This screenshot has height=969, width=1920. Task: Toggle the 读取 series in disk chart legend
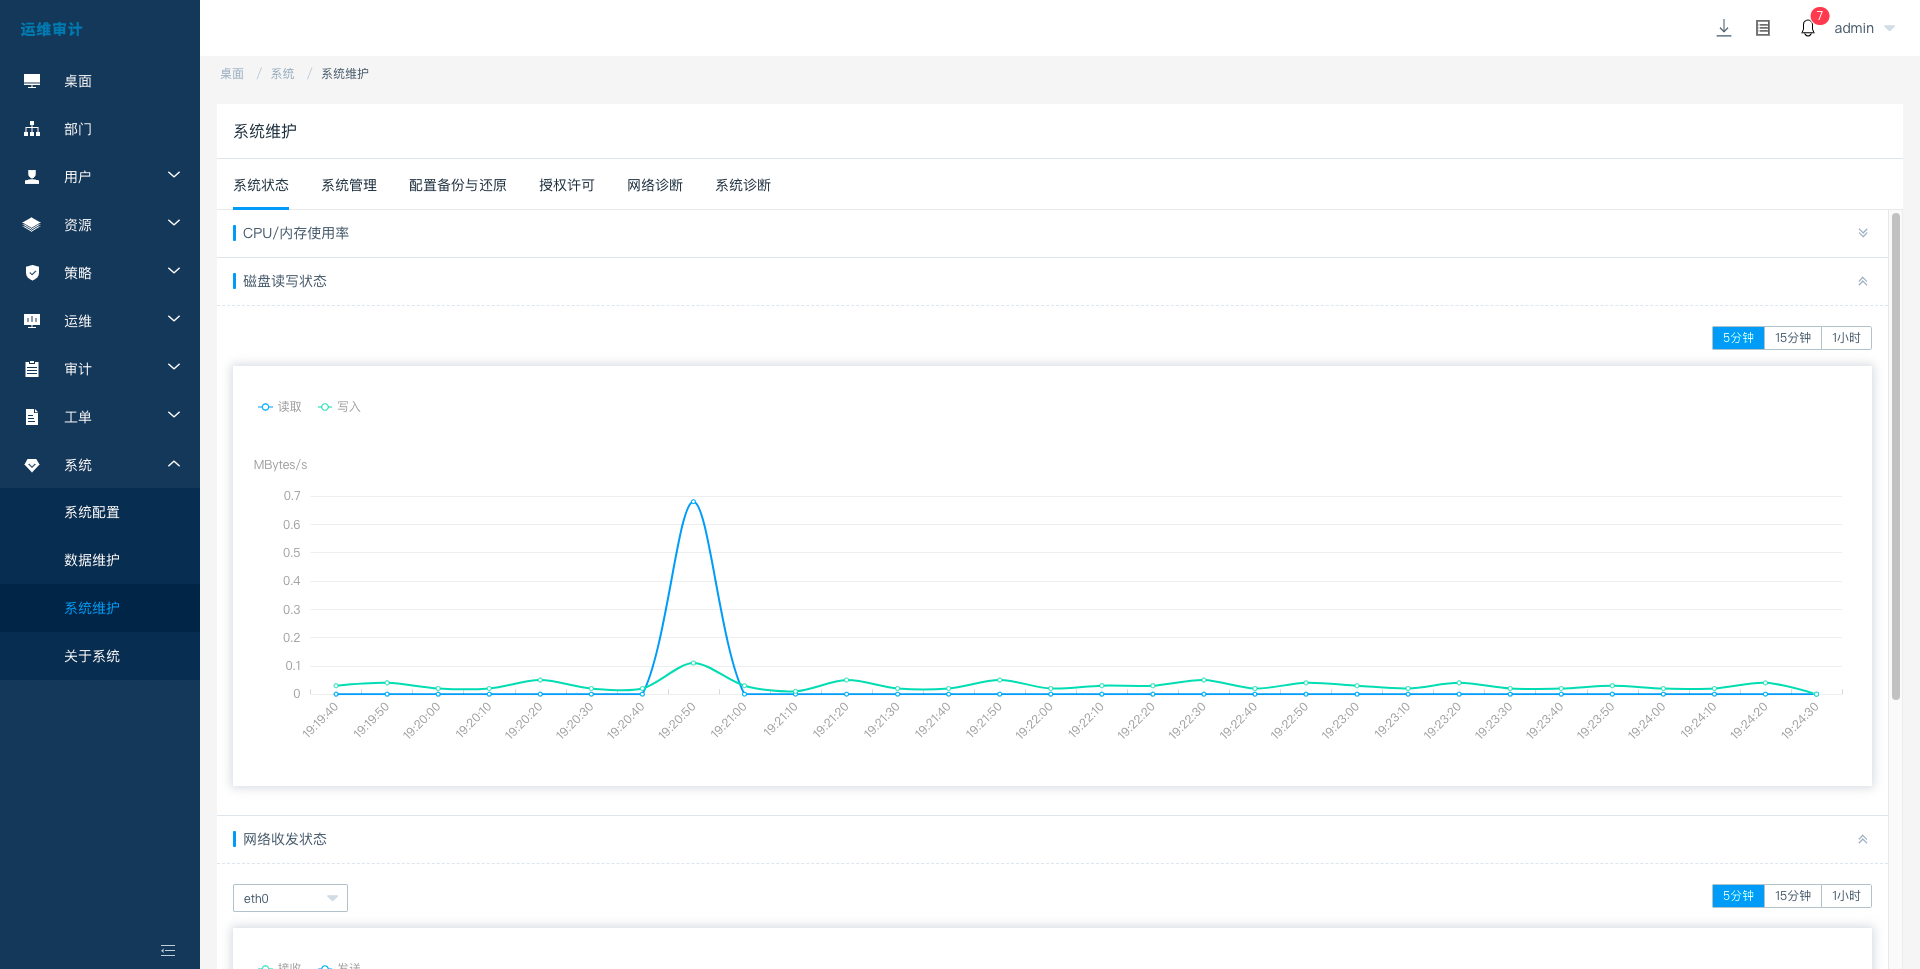280,407
